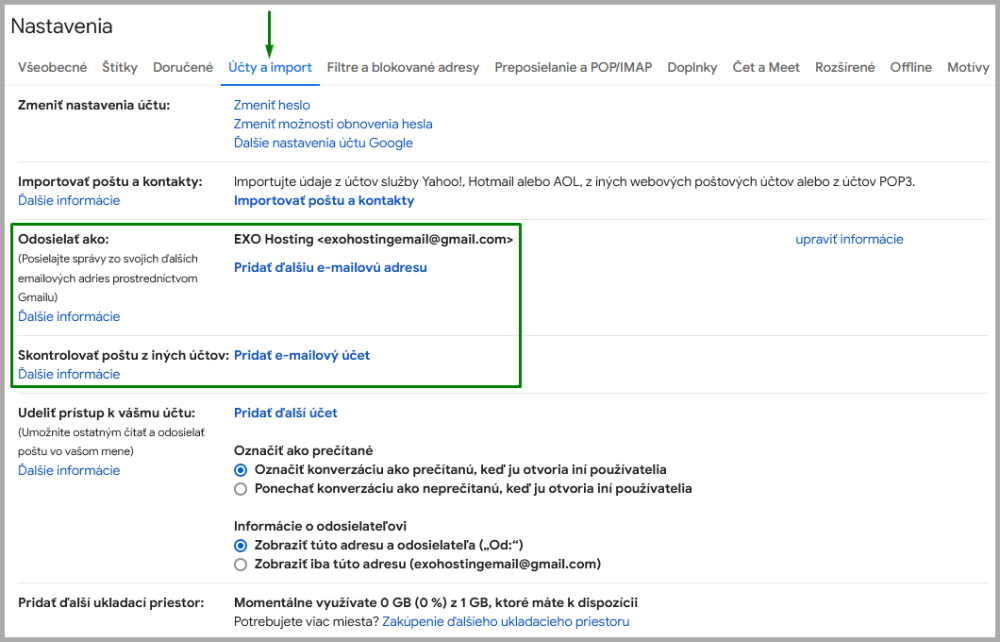Screen dimensions: 1000x642
Task: Click upraviť informácie link
Action: coord(849,240)
